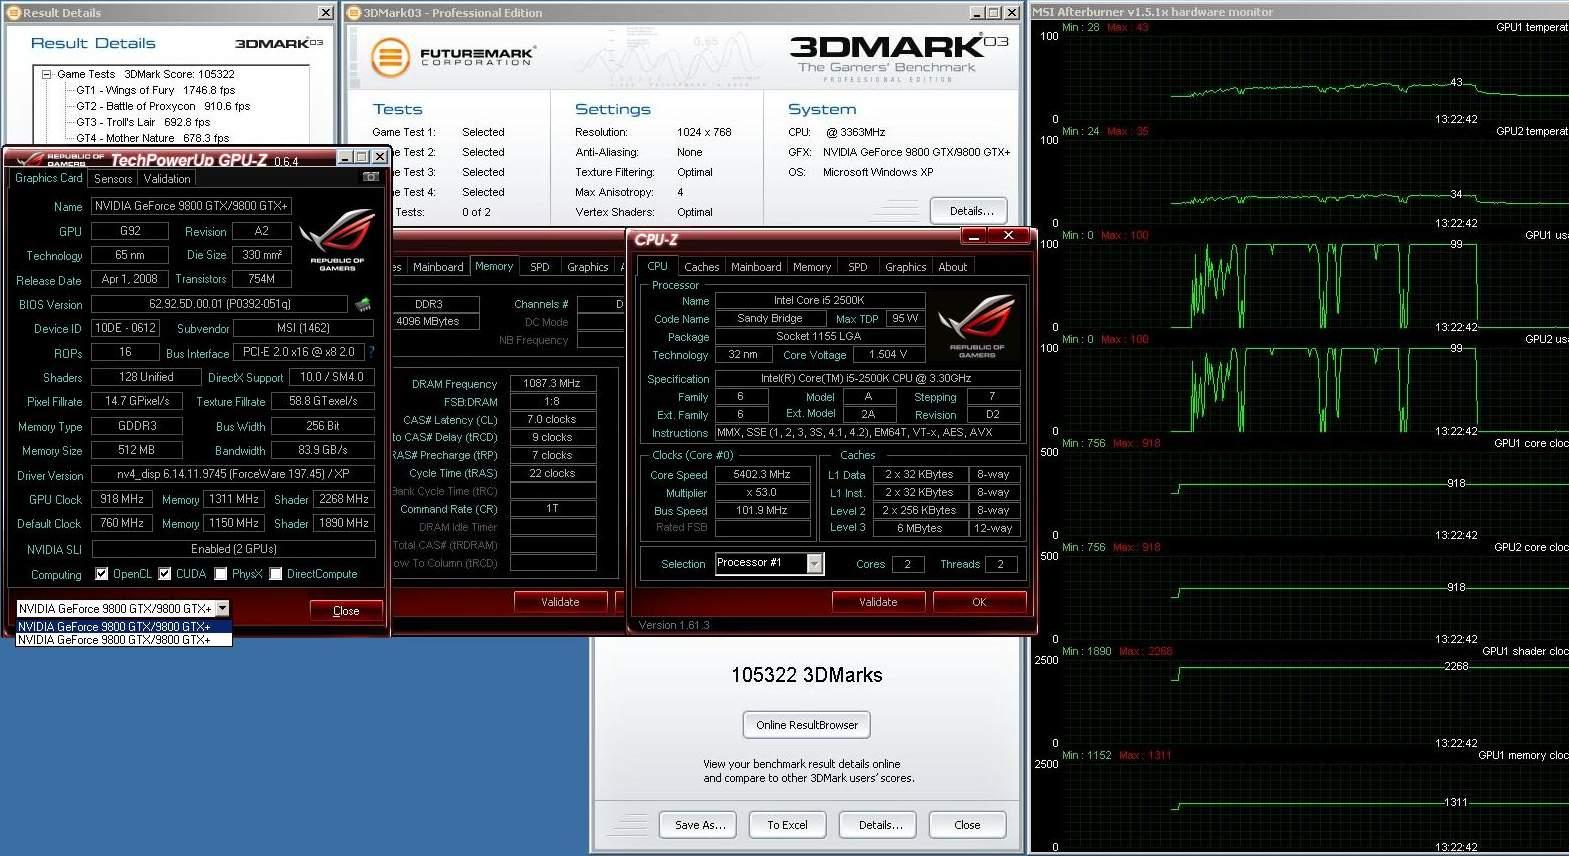Select the non-highlighted GeForce 9800 GTX dropdown entry

click(124, 640)
